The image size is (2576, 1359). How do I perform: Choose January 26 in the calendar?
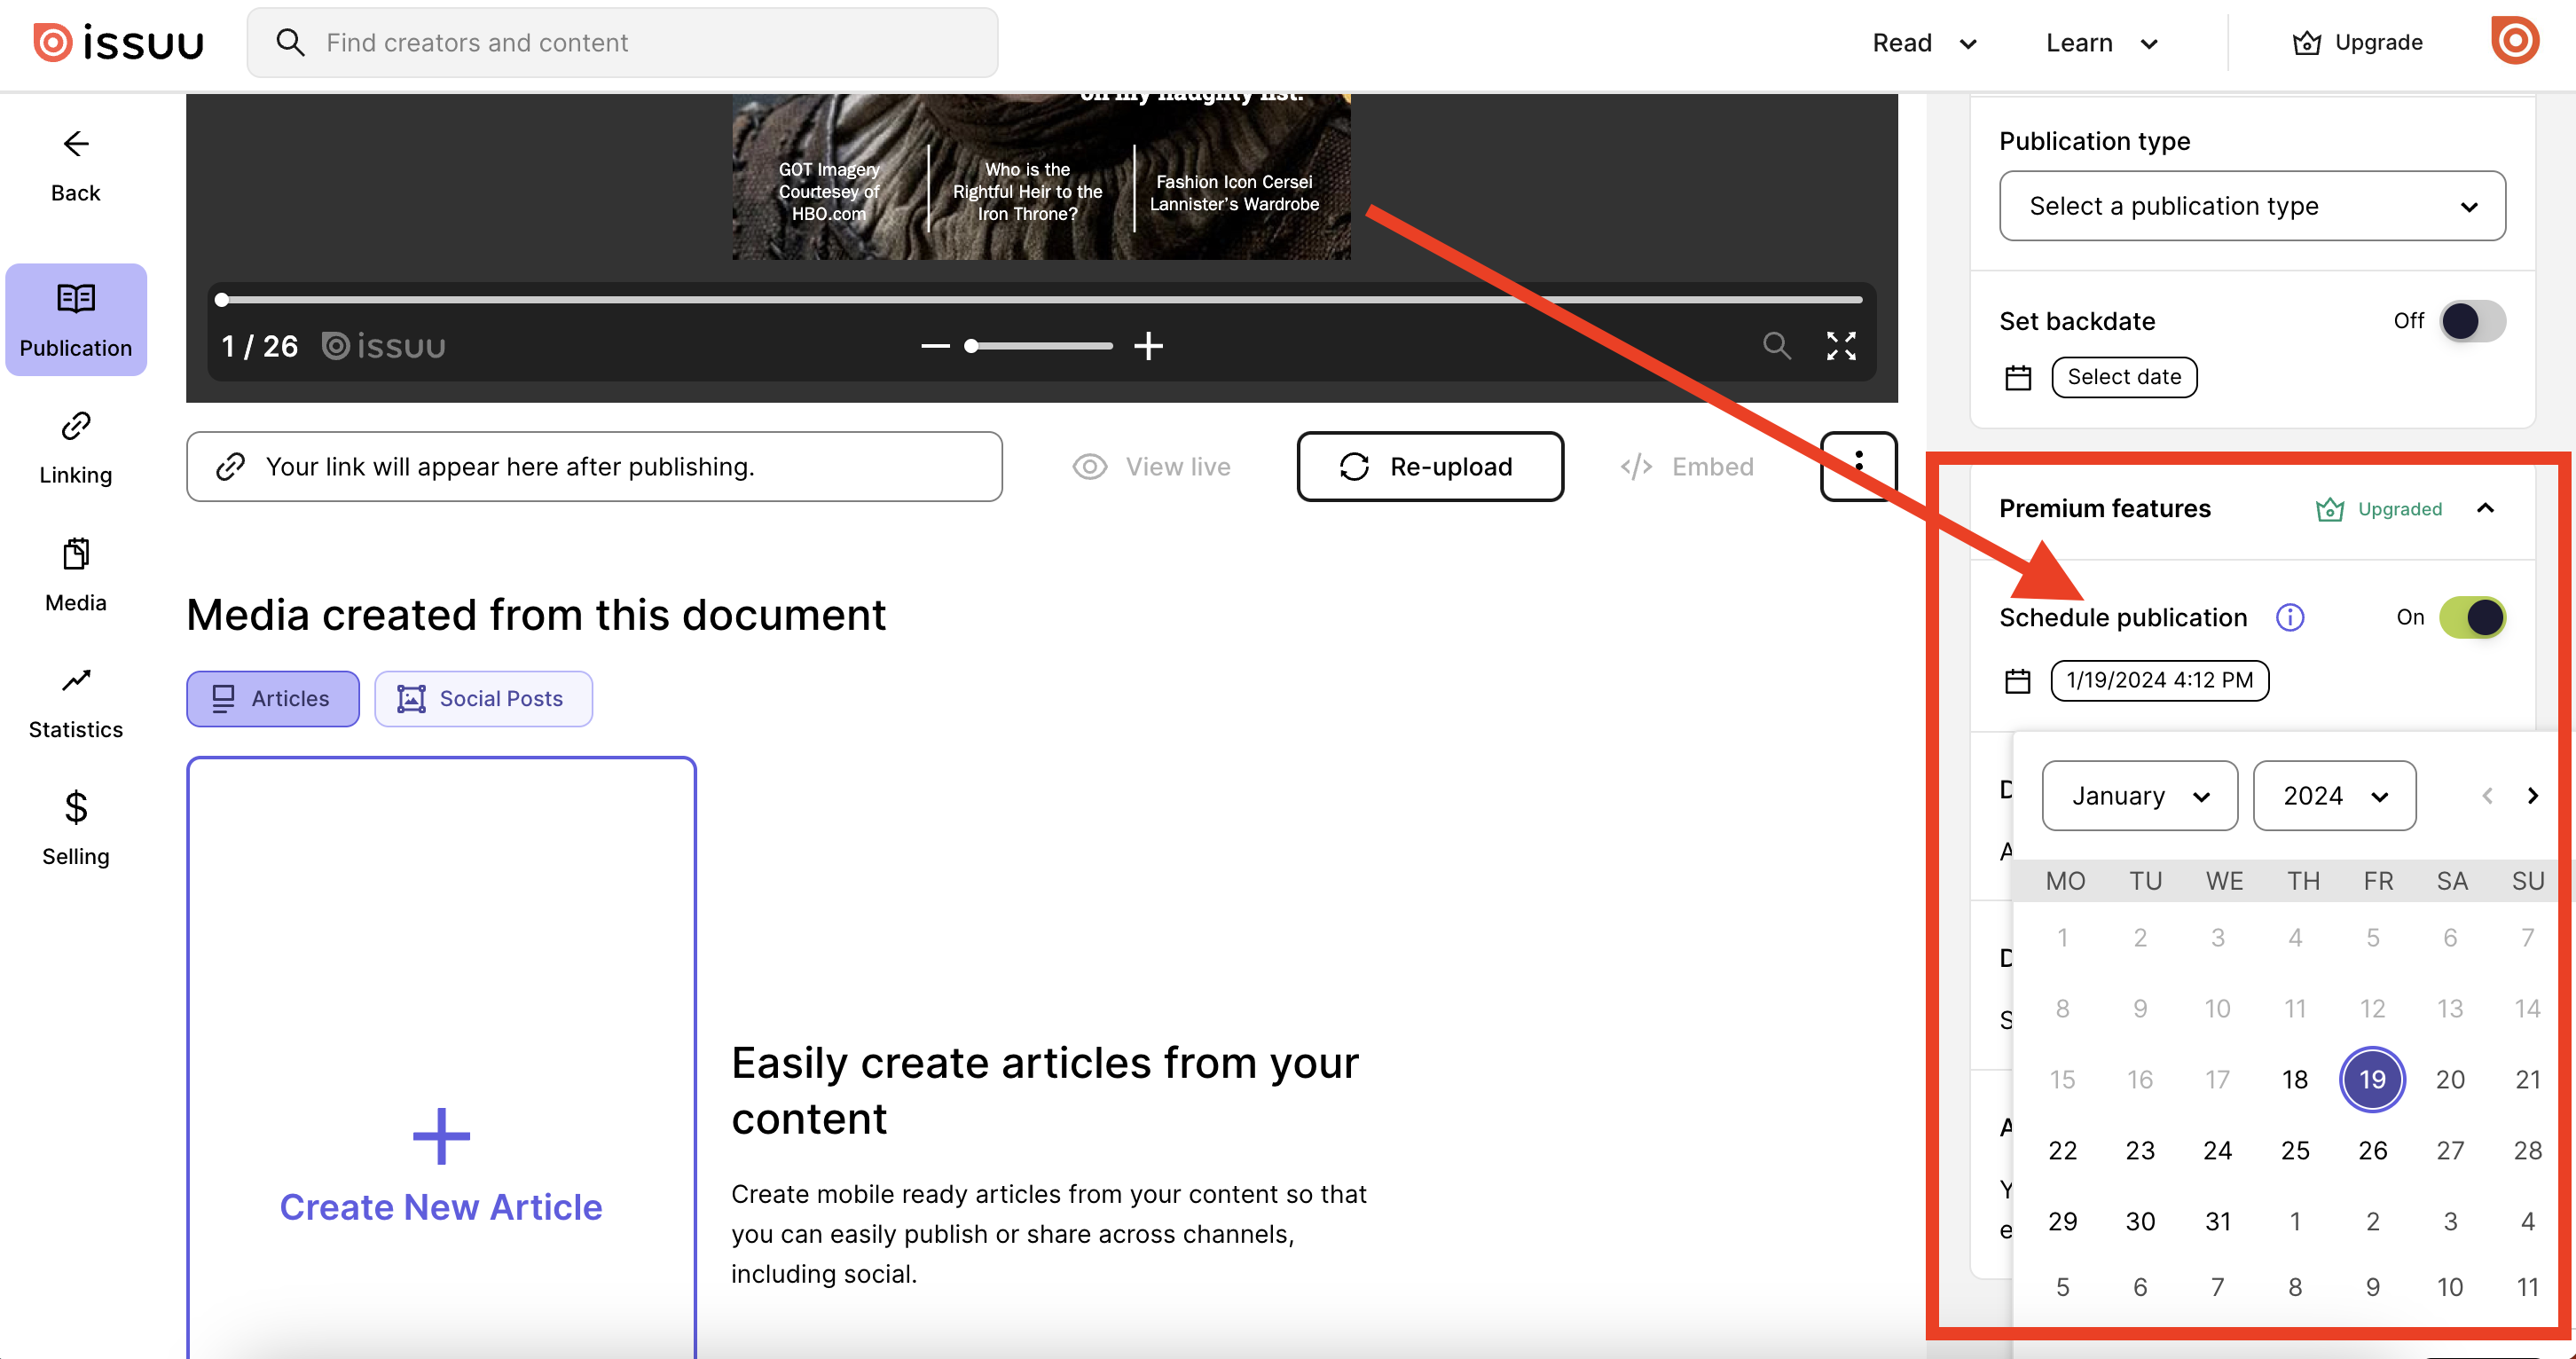pos(2372,1151)
